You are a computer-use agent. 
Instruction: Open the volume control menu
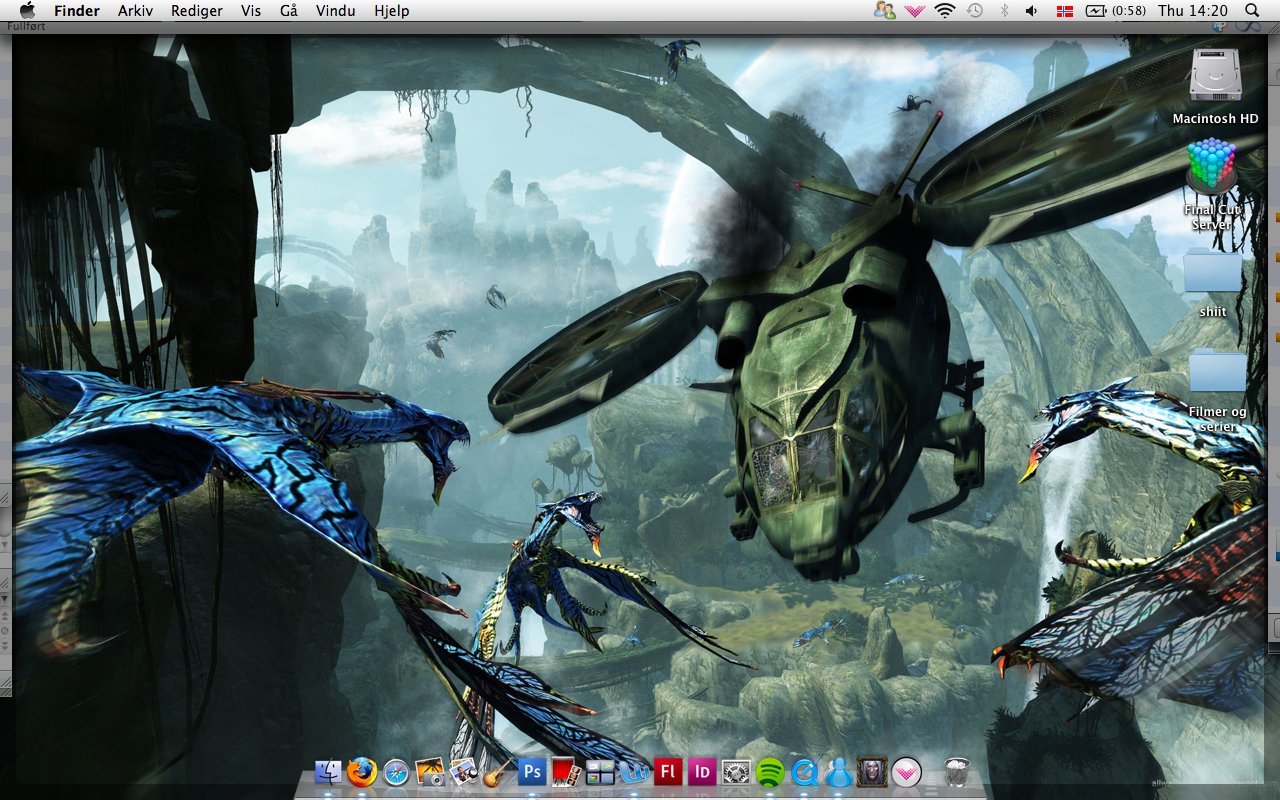click(1032, 10)
